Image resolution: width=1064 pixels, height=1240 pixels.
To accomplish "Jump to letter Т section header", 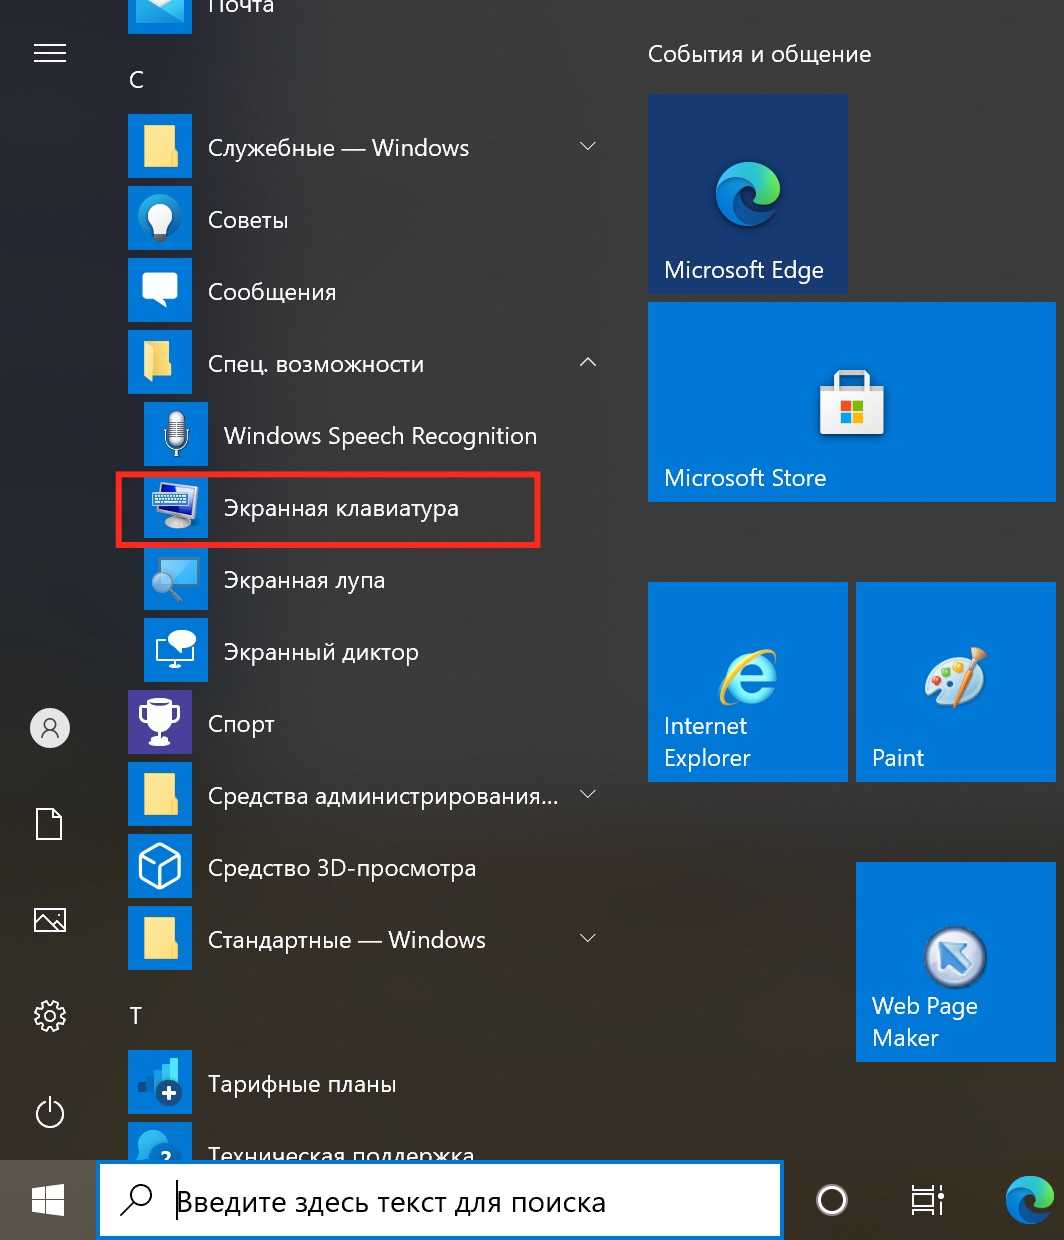I will coord(136,1016).
